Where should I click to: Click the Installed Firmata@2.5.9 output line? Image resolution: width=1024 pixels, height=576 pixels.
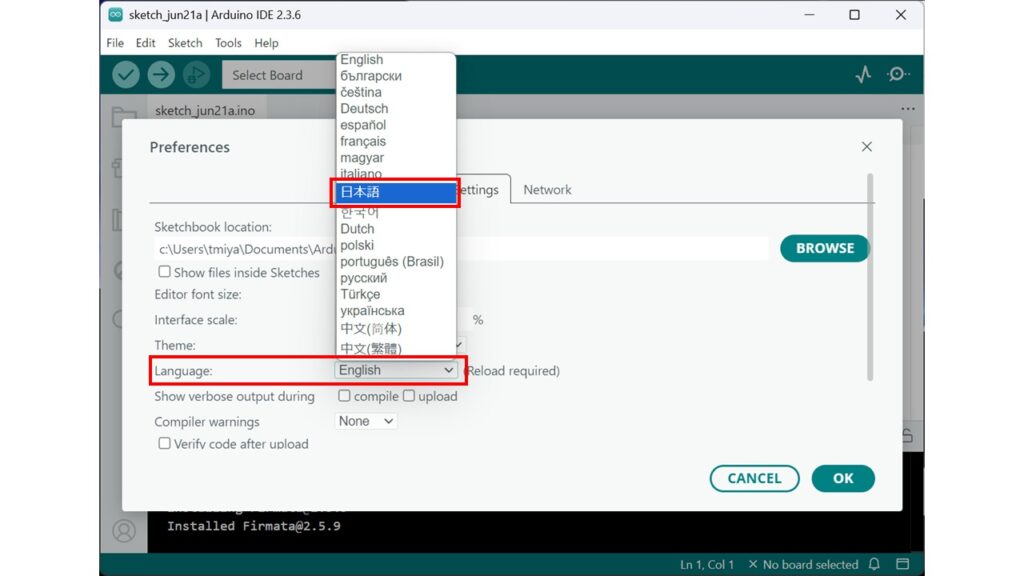(x=254, y=526)
